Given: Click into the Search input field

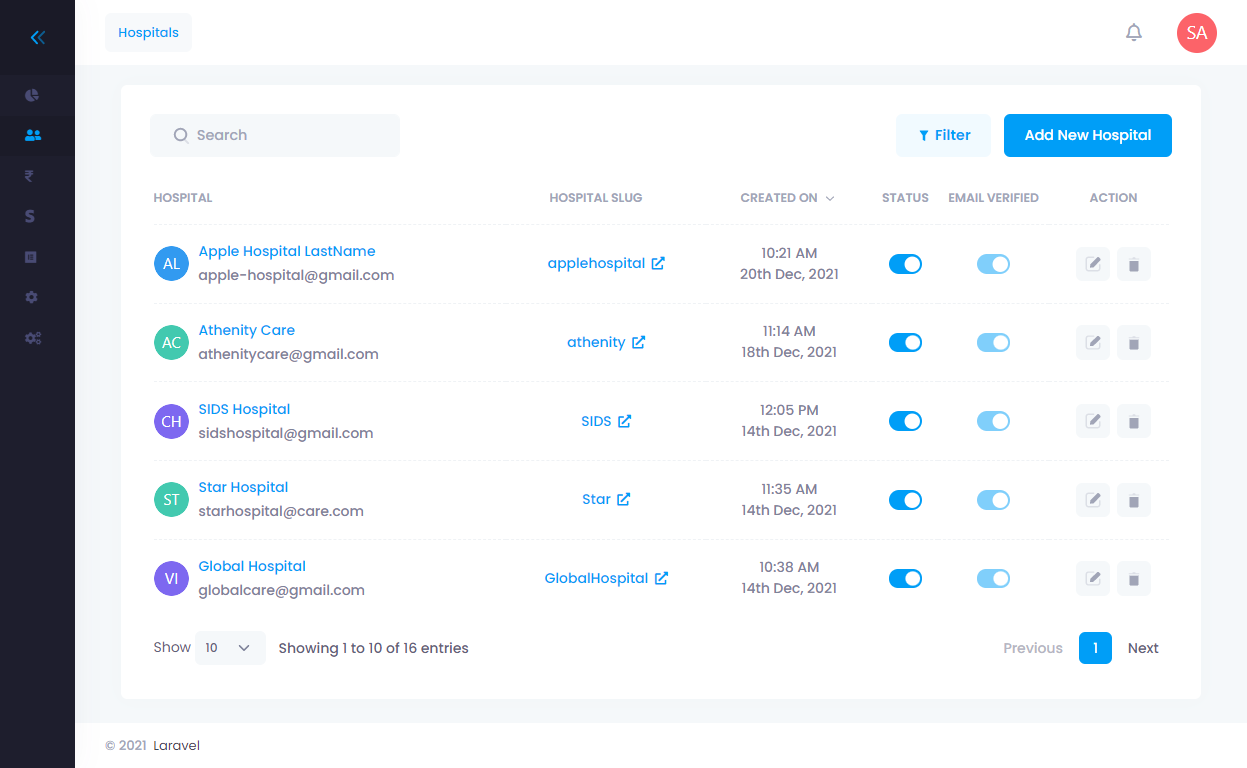Looking at the screenshot, I should tap(285, 135).
